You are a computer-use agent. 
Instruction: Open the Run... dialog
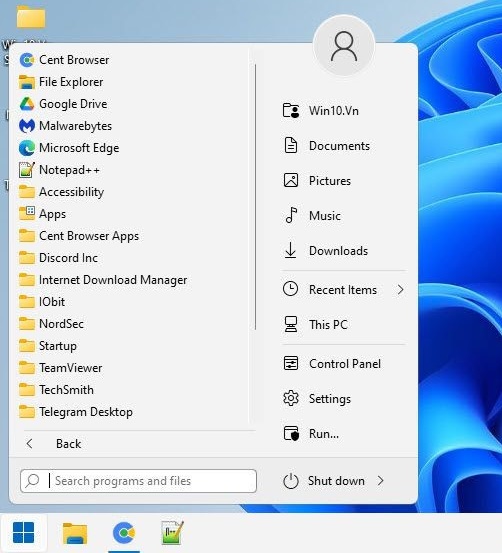coord(311,433)
